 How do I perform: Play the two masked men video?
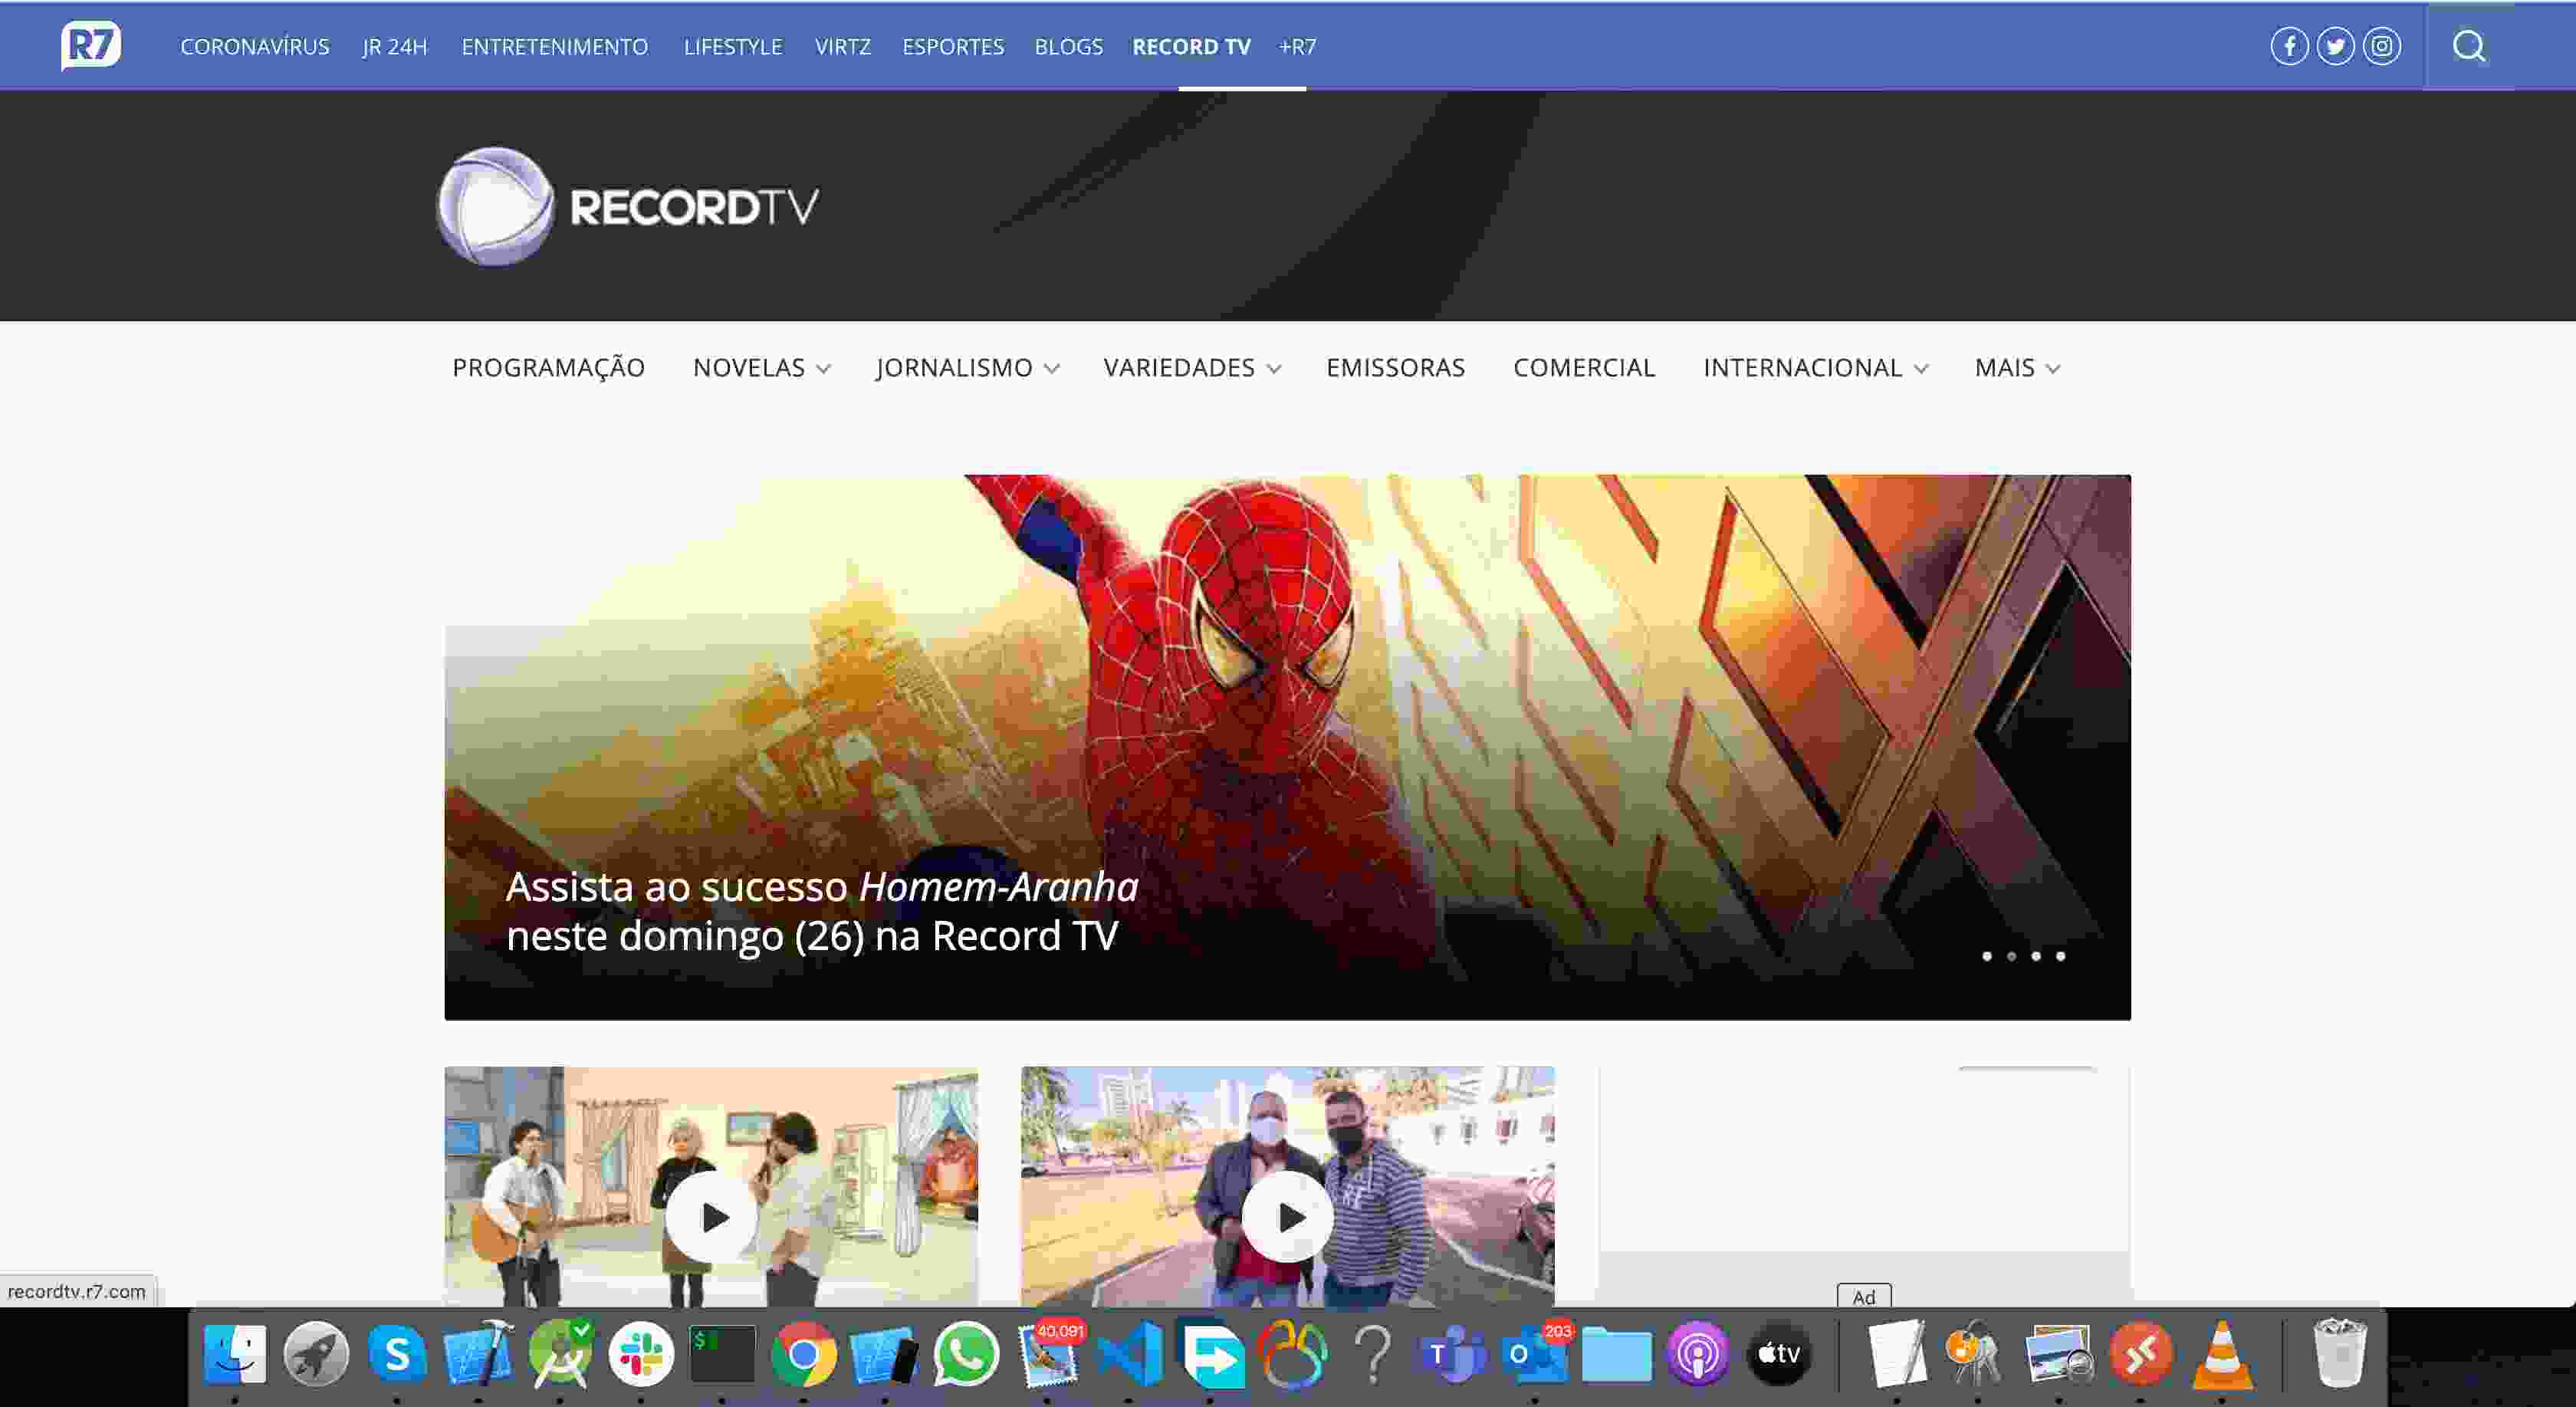coord(1288,1217)
